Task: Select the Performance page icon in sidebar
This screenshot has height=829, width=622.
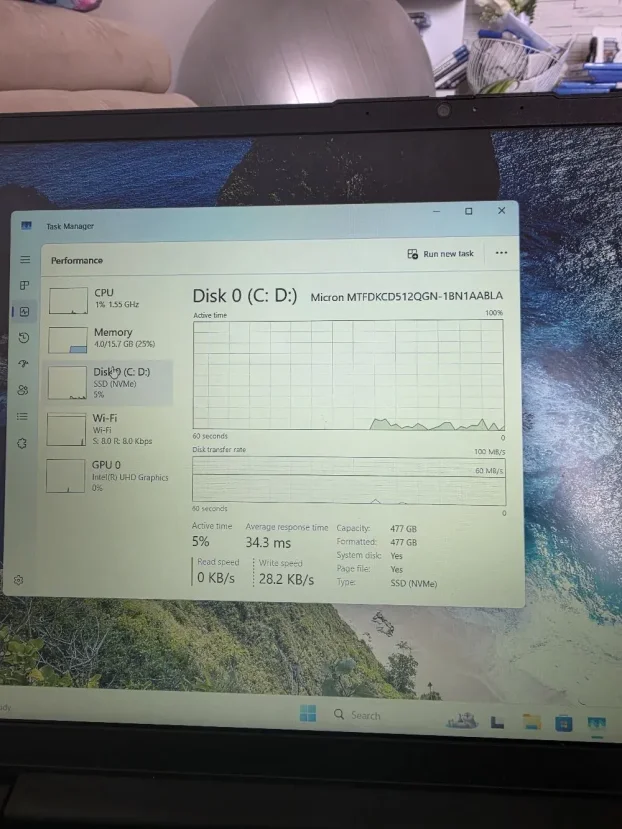Action: point(24,311)
